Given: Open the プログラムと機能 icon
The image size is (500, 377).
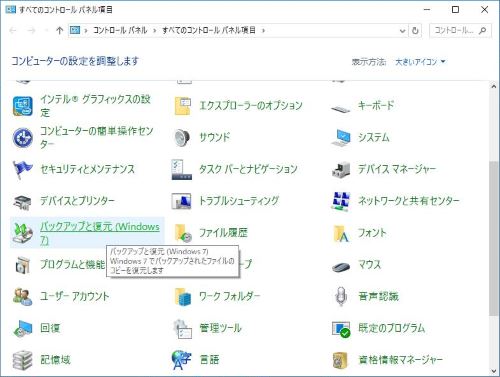Looking at the screenshot, I should tap(23, 265).
